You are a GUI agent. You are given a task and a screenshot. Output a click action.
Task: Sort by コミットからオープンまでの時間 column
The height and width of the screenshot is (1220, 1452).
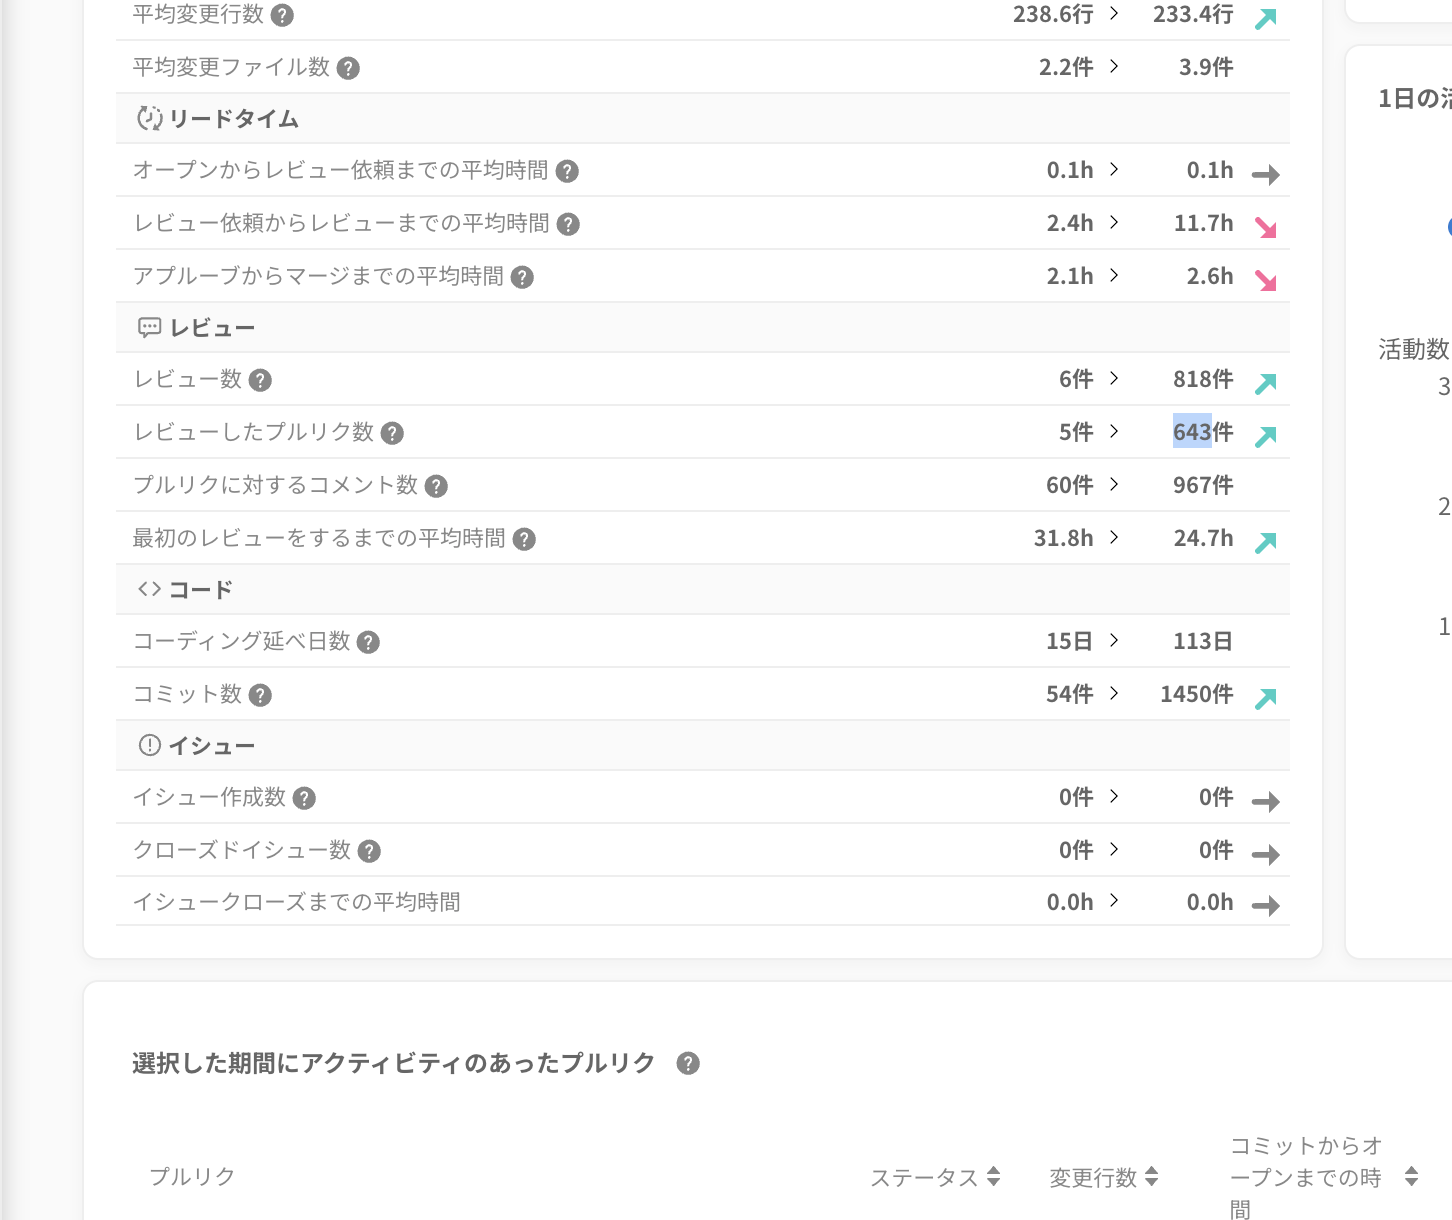pos(1411,1177)
